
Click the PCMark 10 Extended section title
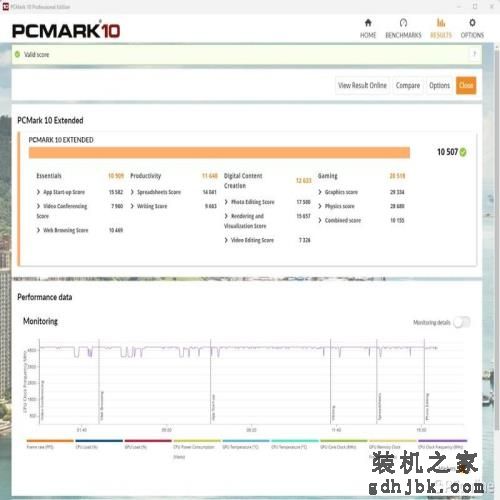pyautogui.click(x=50, y=120)
